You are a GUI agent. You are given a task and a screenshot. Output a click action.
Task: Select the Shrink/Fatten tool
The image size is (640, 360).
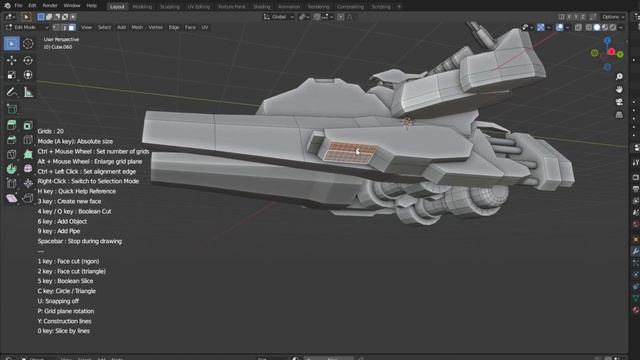click(28, 184)
